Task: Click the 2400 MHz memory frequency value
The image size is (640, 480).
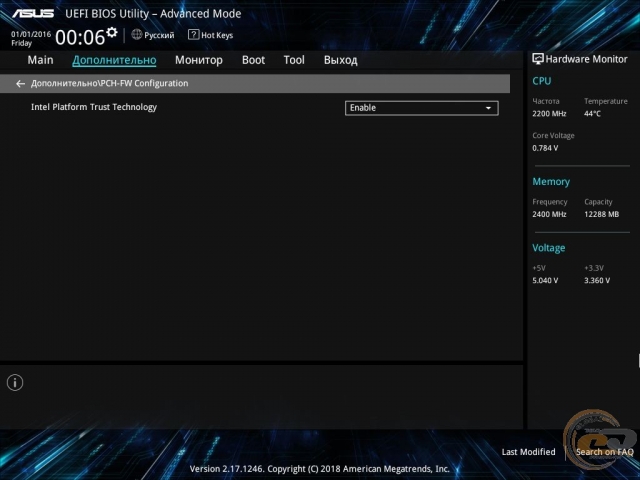Action: point(549,214)
